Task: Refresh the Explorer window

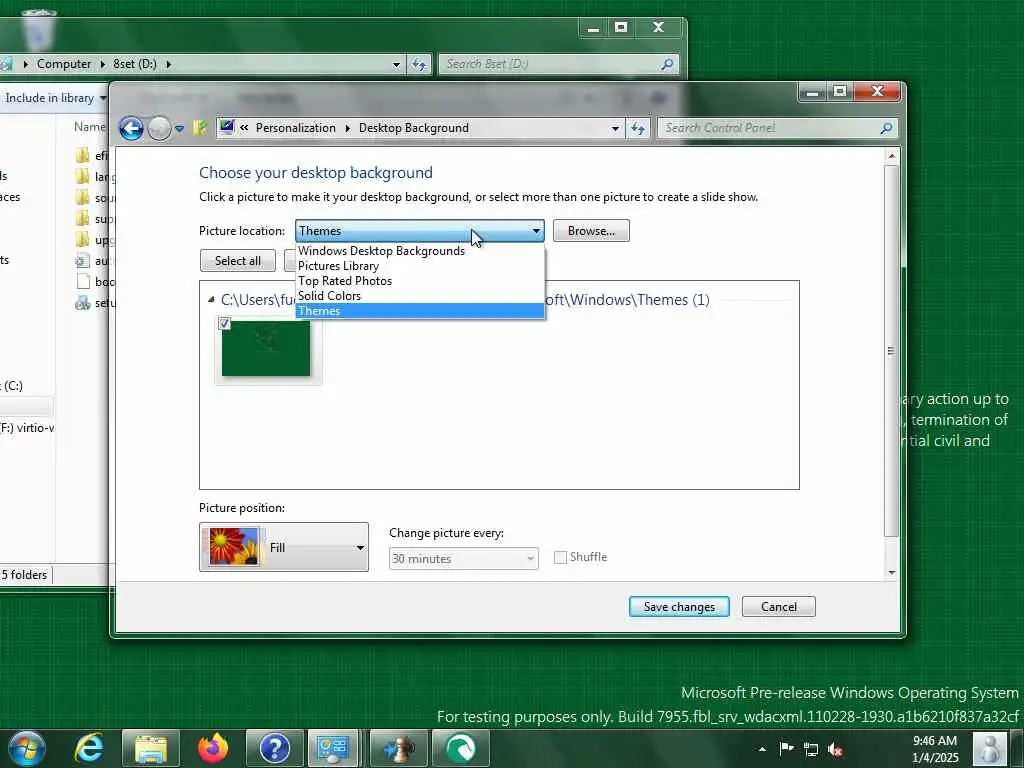Action: point(419,64)
